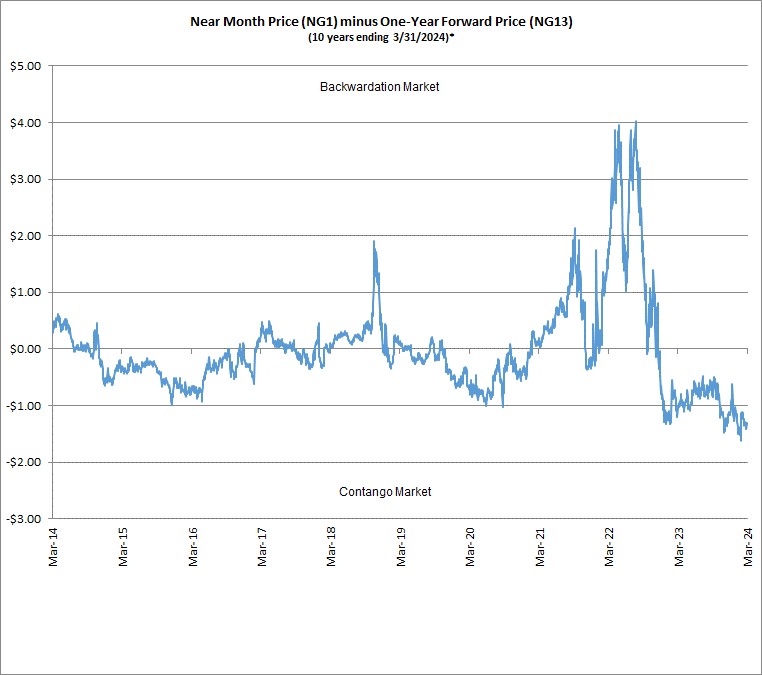Click the -$1.00 y-axis label
This screenshot has width=762, height=675.
coord(24,406)
